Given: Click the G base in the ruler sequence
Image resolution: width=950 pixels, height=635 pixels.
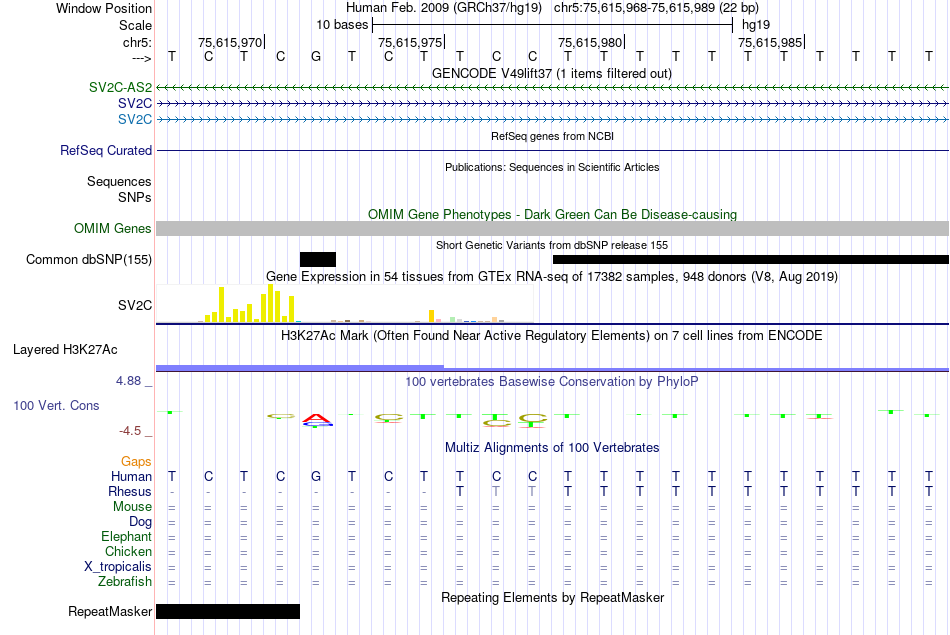Looking at the screenshot, I should (x=316, y=57).
